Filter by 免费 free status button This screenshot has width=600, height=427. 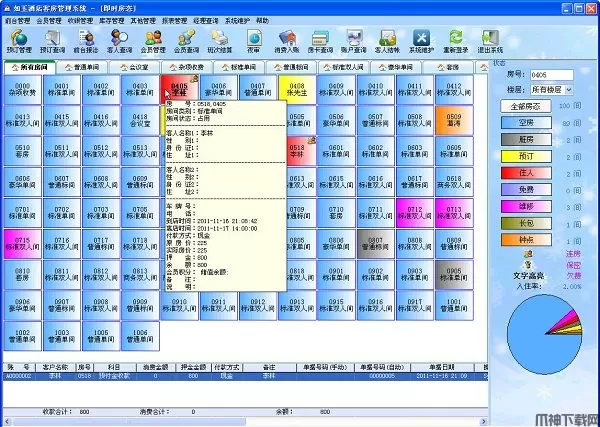[526, 190]
